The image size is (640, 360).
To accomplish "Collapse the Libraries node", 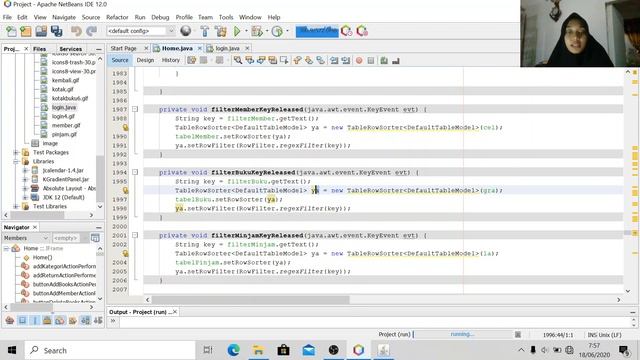I will pyautogui.click(x=16, y=161).
